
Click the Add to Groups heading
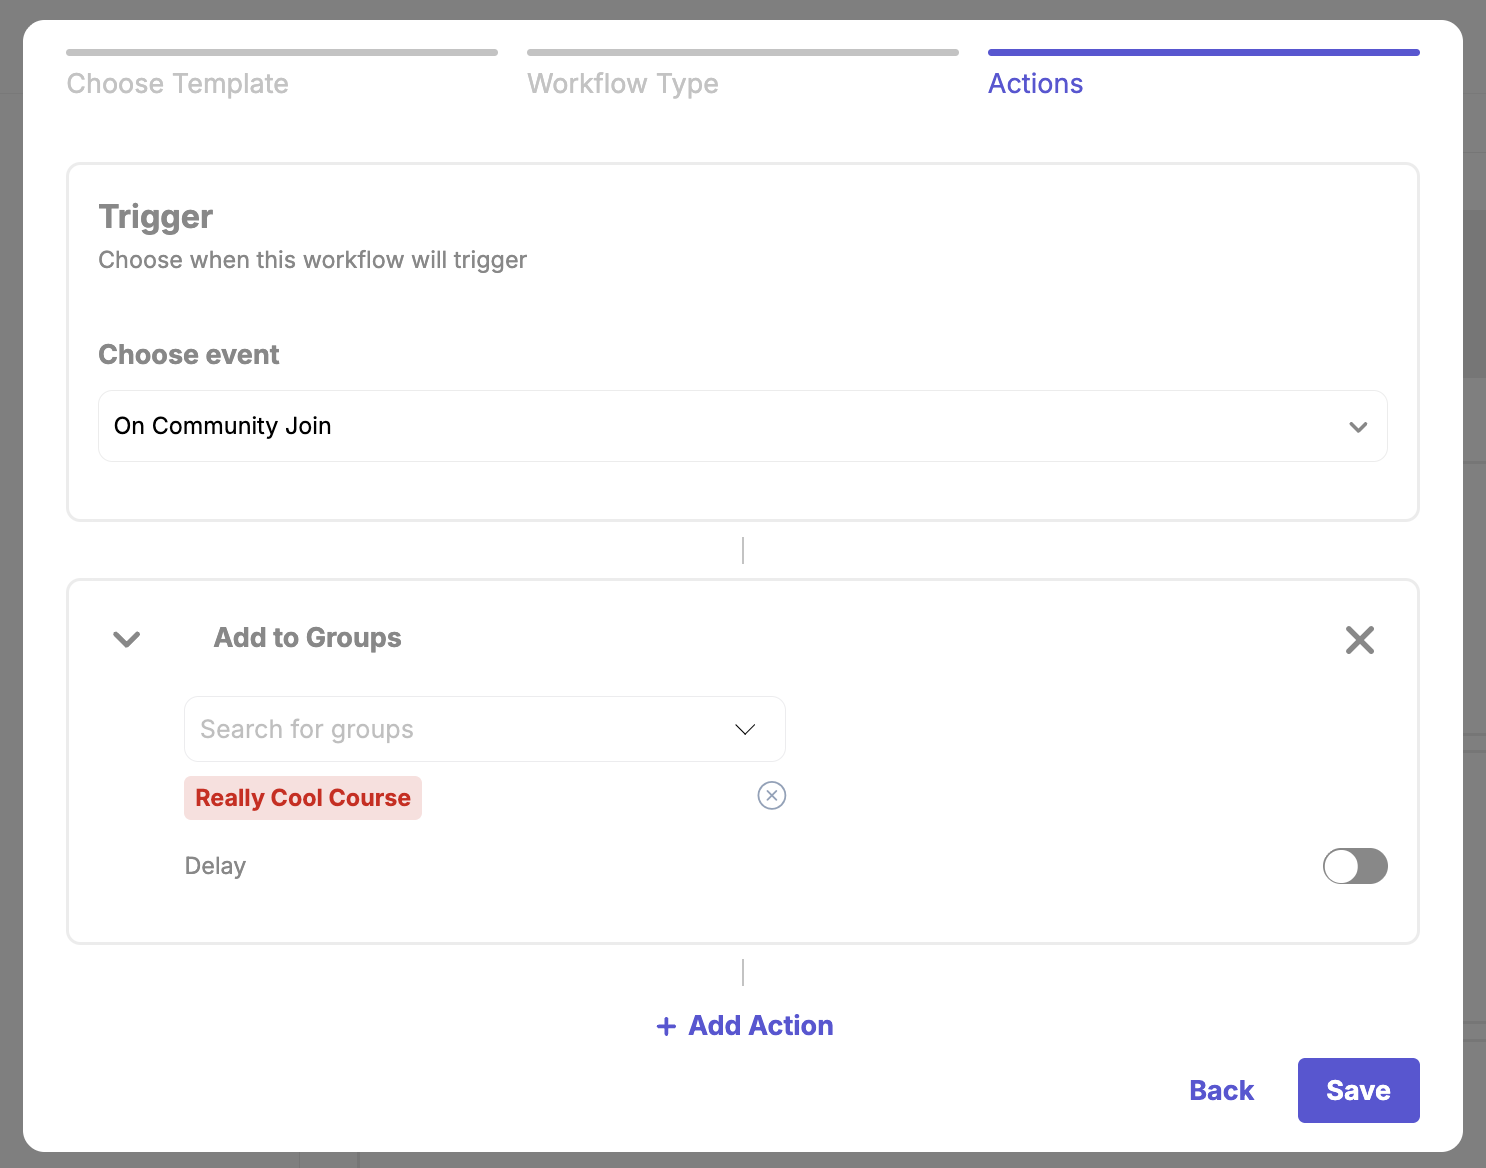307,638
